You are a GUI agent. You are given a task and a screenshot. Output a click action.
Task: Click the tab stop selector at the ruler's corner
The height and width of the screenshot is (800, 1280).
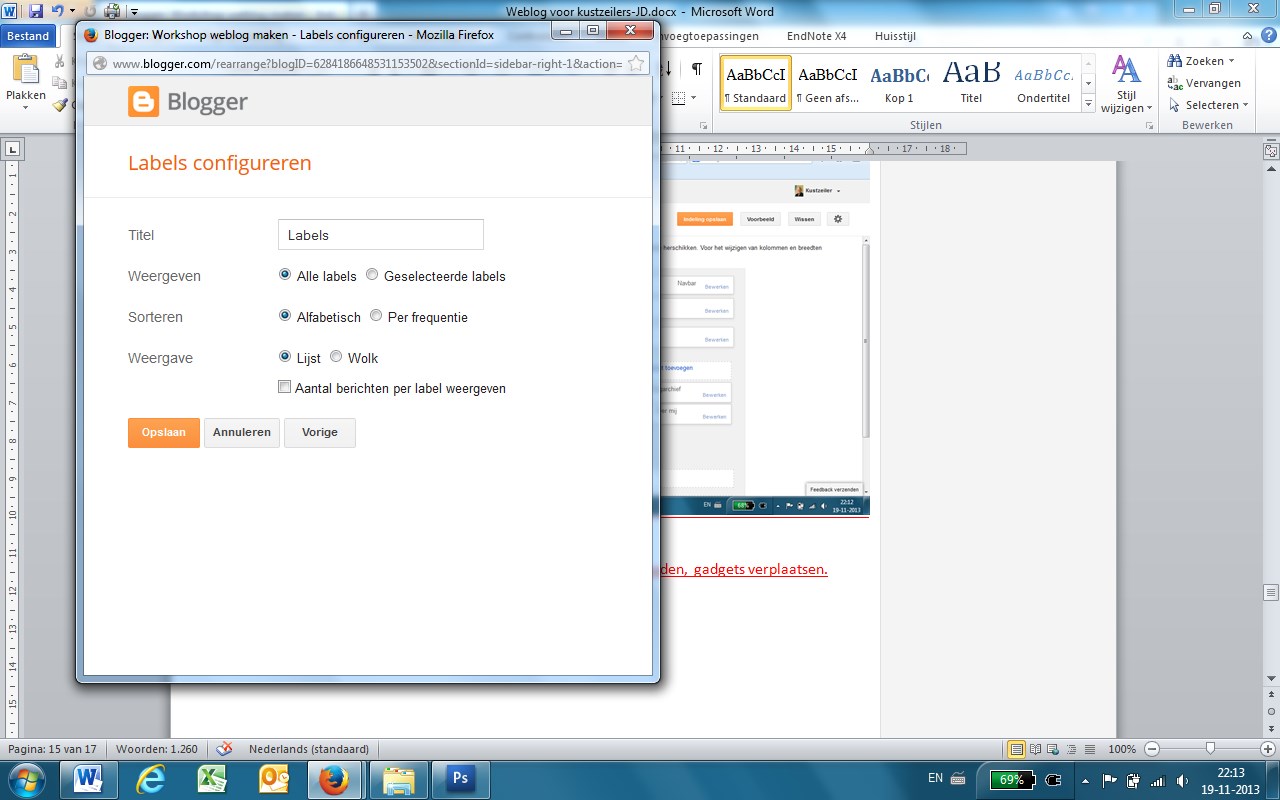12,150
